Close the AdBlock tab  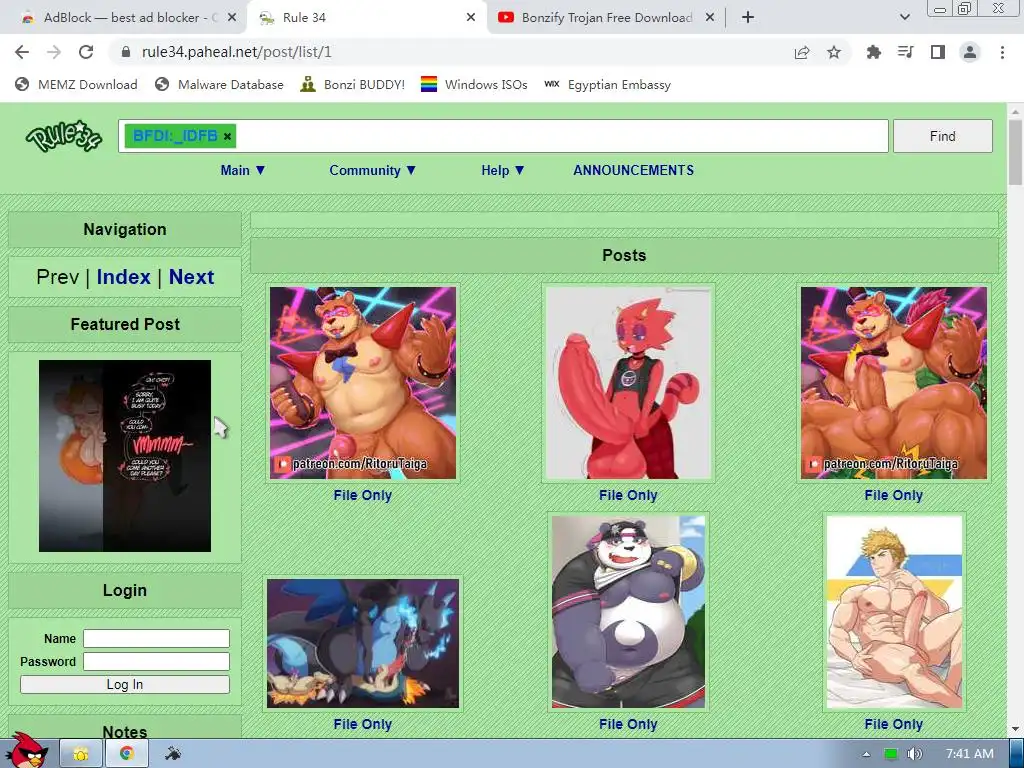click(232, 18)
